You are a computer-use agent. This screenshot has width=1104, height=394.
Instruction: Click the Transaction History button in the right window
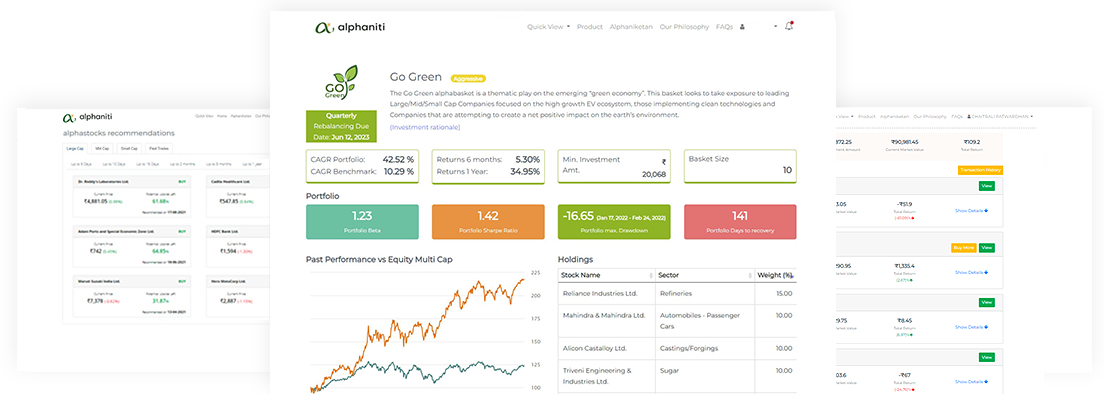(980, 170)
